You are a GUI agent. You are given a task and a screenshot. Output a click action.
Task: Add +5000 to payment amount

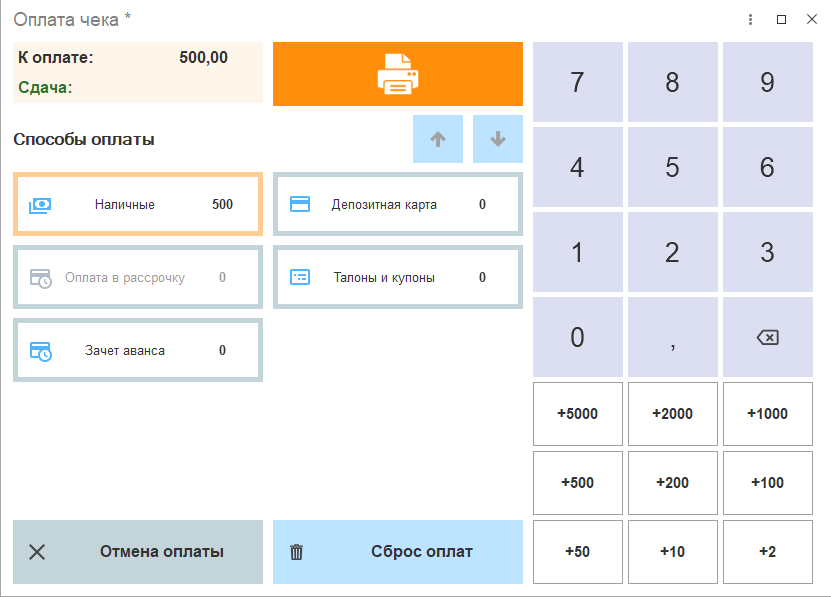[577, 414]
